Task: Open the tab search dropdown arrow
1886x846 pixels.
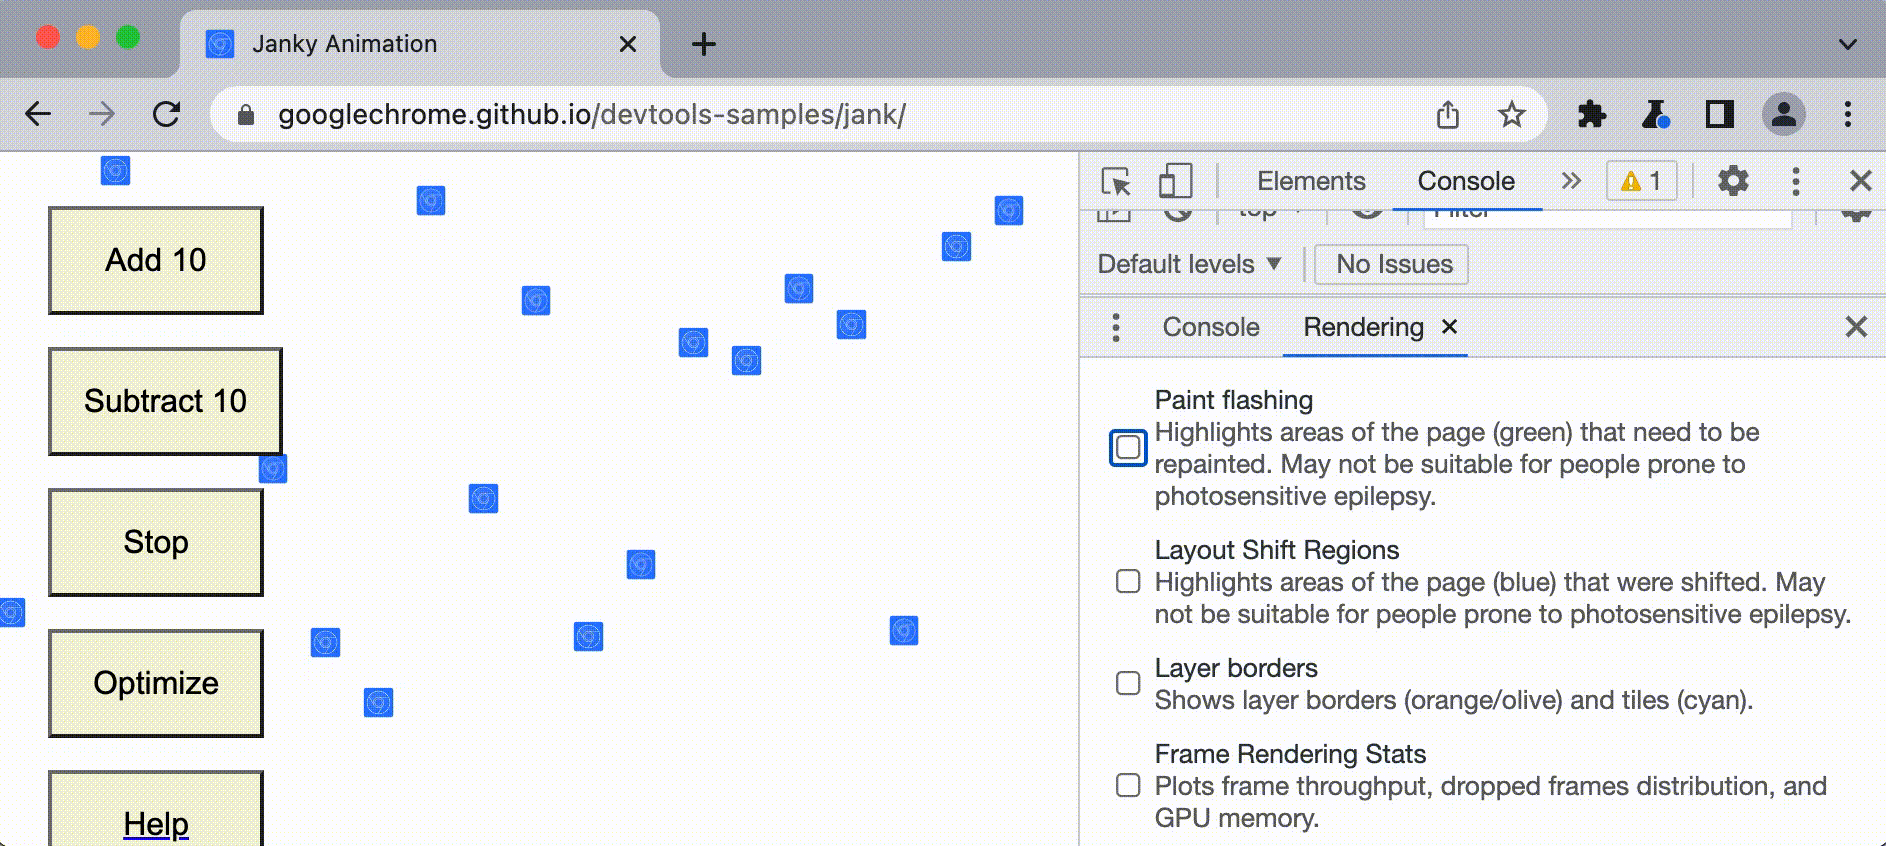Action: [x=1847, y=44]
